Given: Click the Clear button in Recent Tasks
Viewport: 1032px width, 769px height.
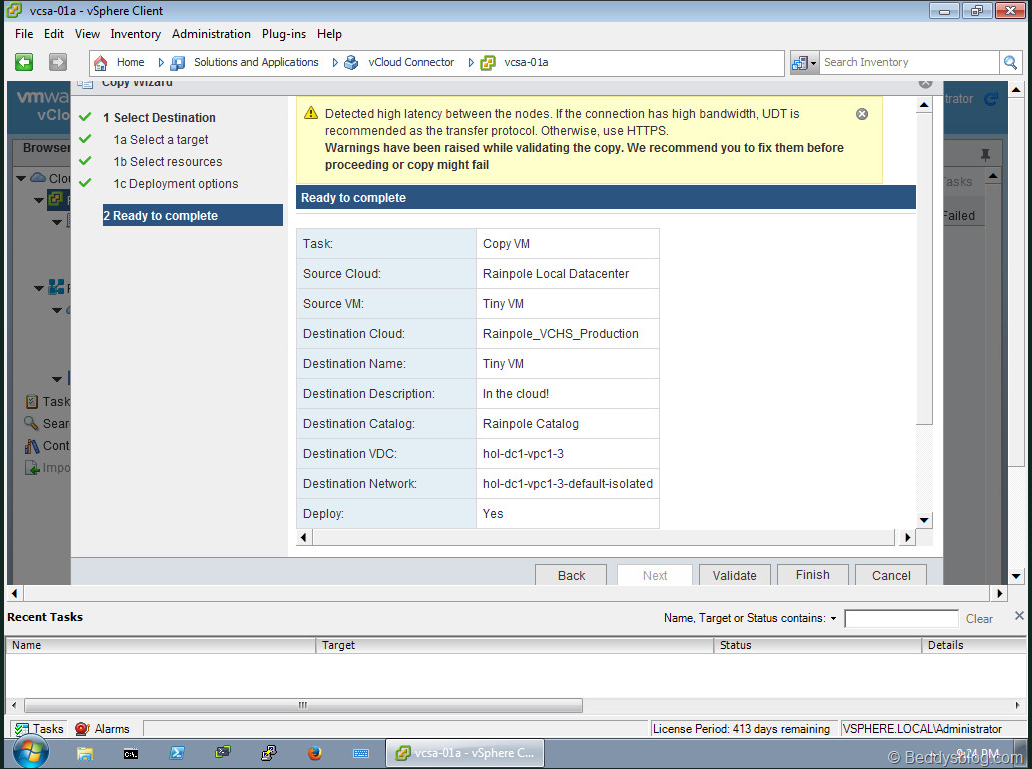Looking at the screenshot, I should (x=979, y=619).
